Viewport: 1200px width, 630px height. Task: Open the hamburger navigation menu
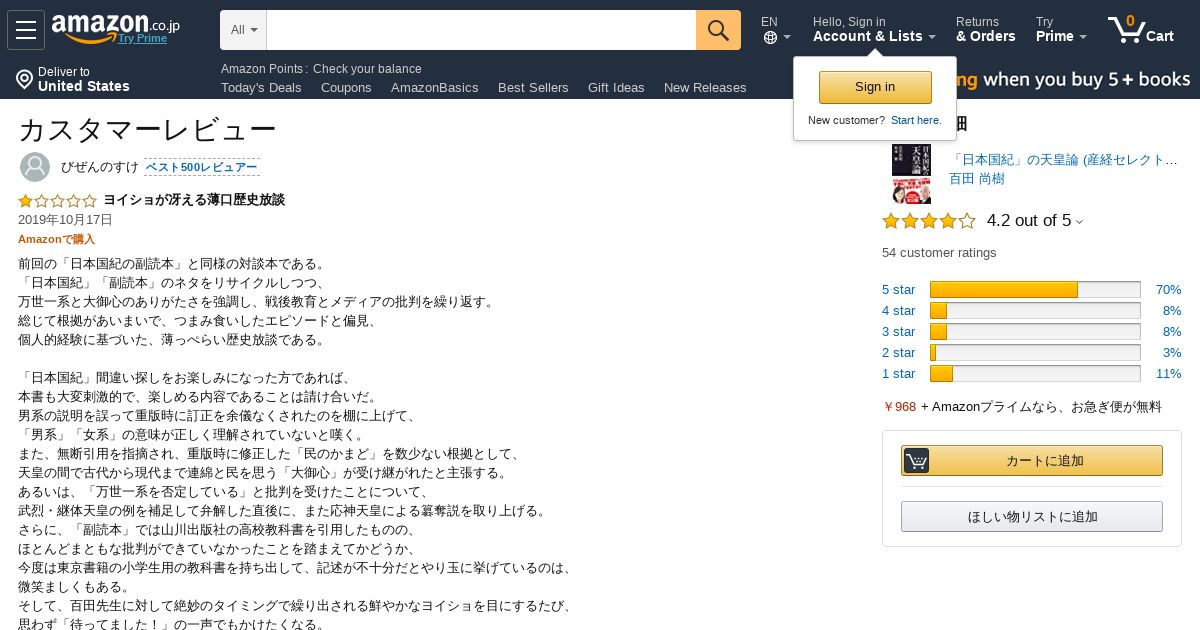26,30
